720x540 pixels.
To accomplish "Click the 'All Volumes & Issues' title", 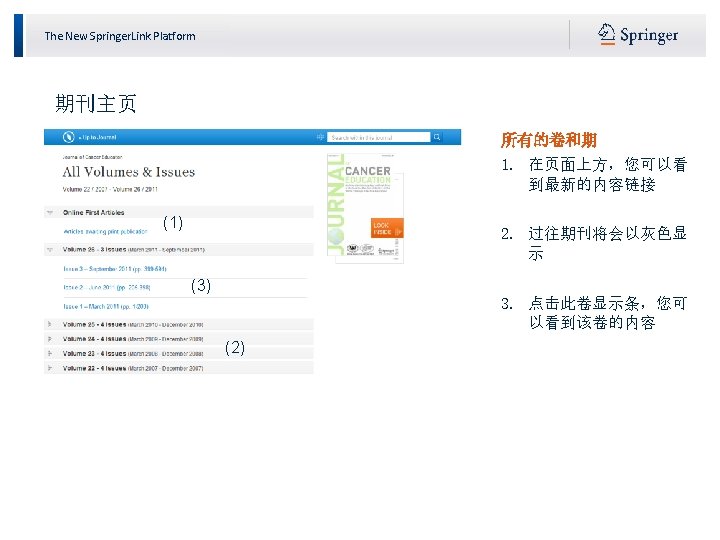I will [x=129, y=172].
